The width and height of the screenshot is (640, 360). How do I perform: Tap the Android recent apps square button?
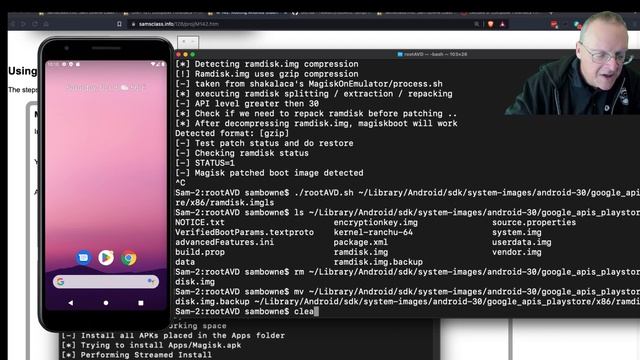[x=141, y=303]
